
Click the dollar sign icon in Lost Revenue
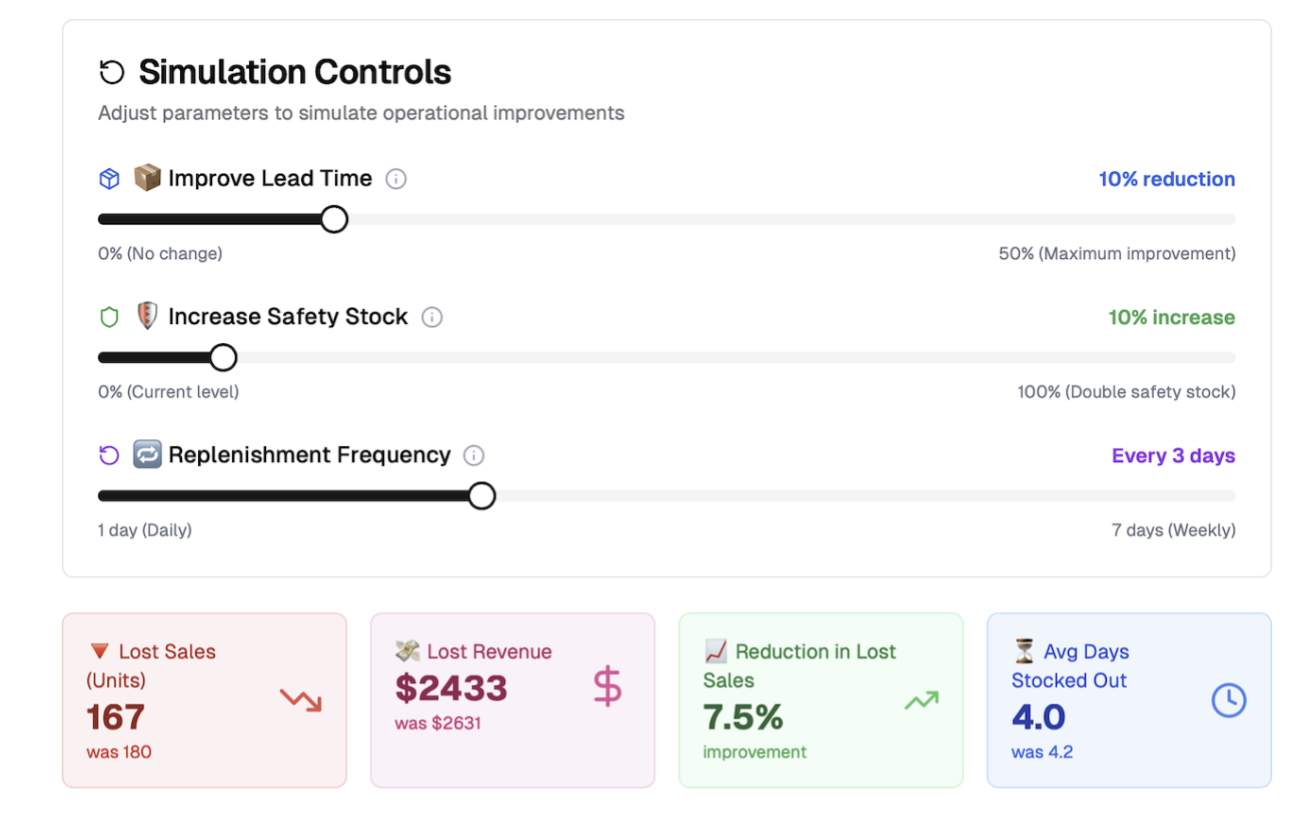(607, 688)
